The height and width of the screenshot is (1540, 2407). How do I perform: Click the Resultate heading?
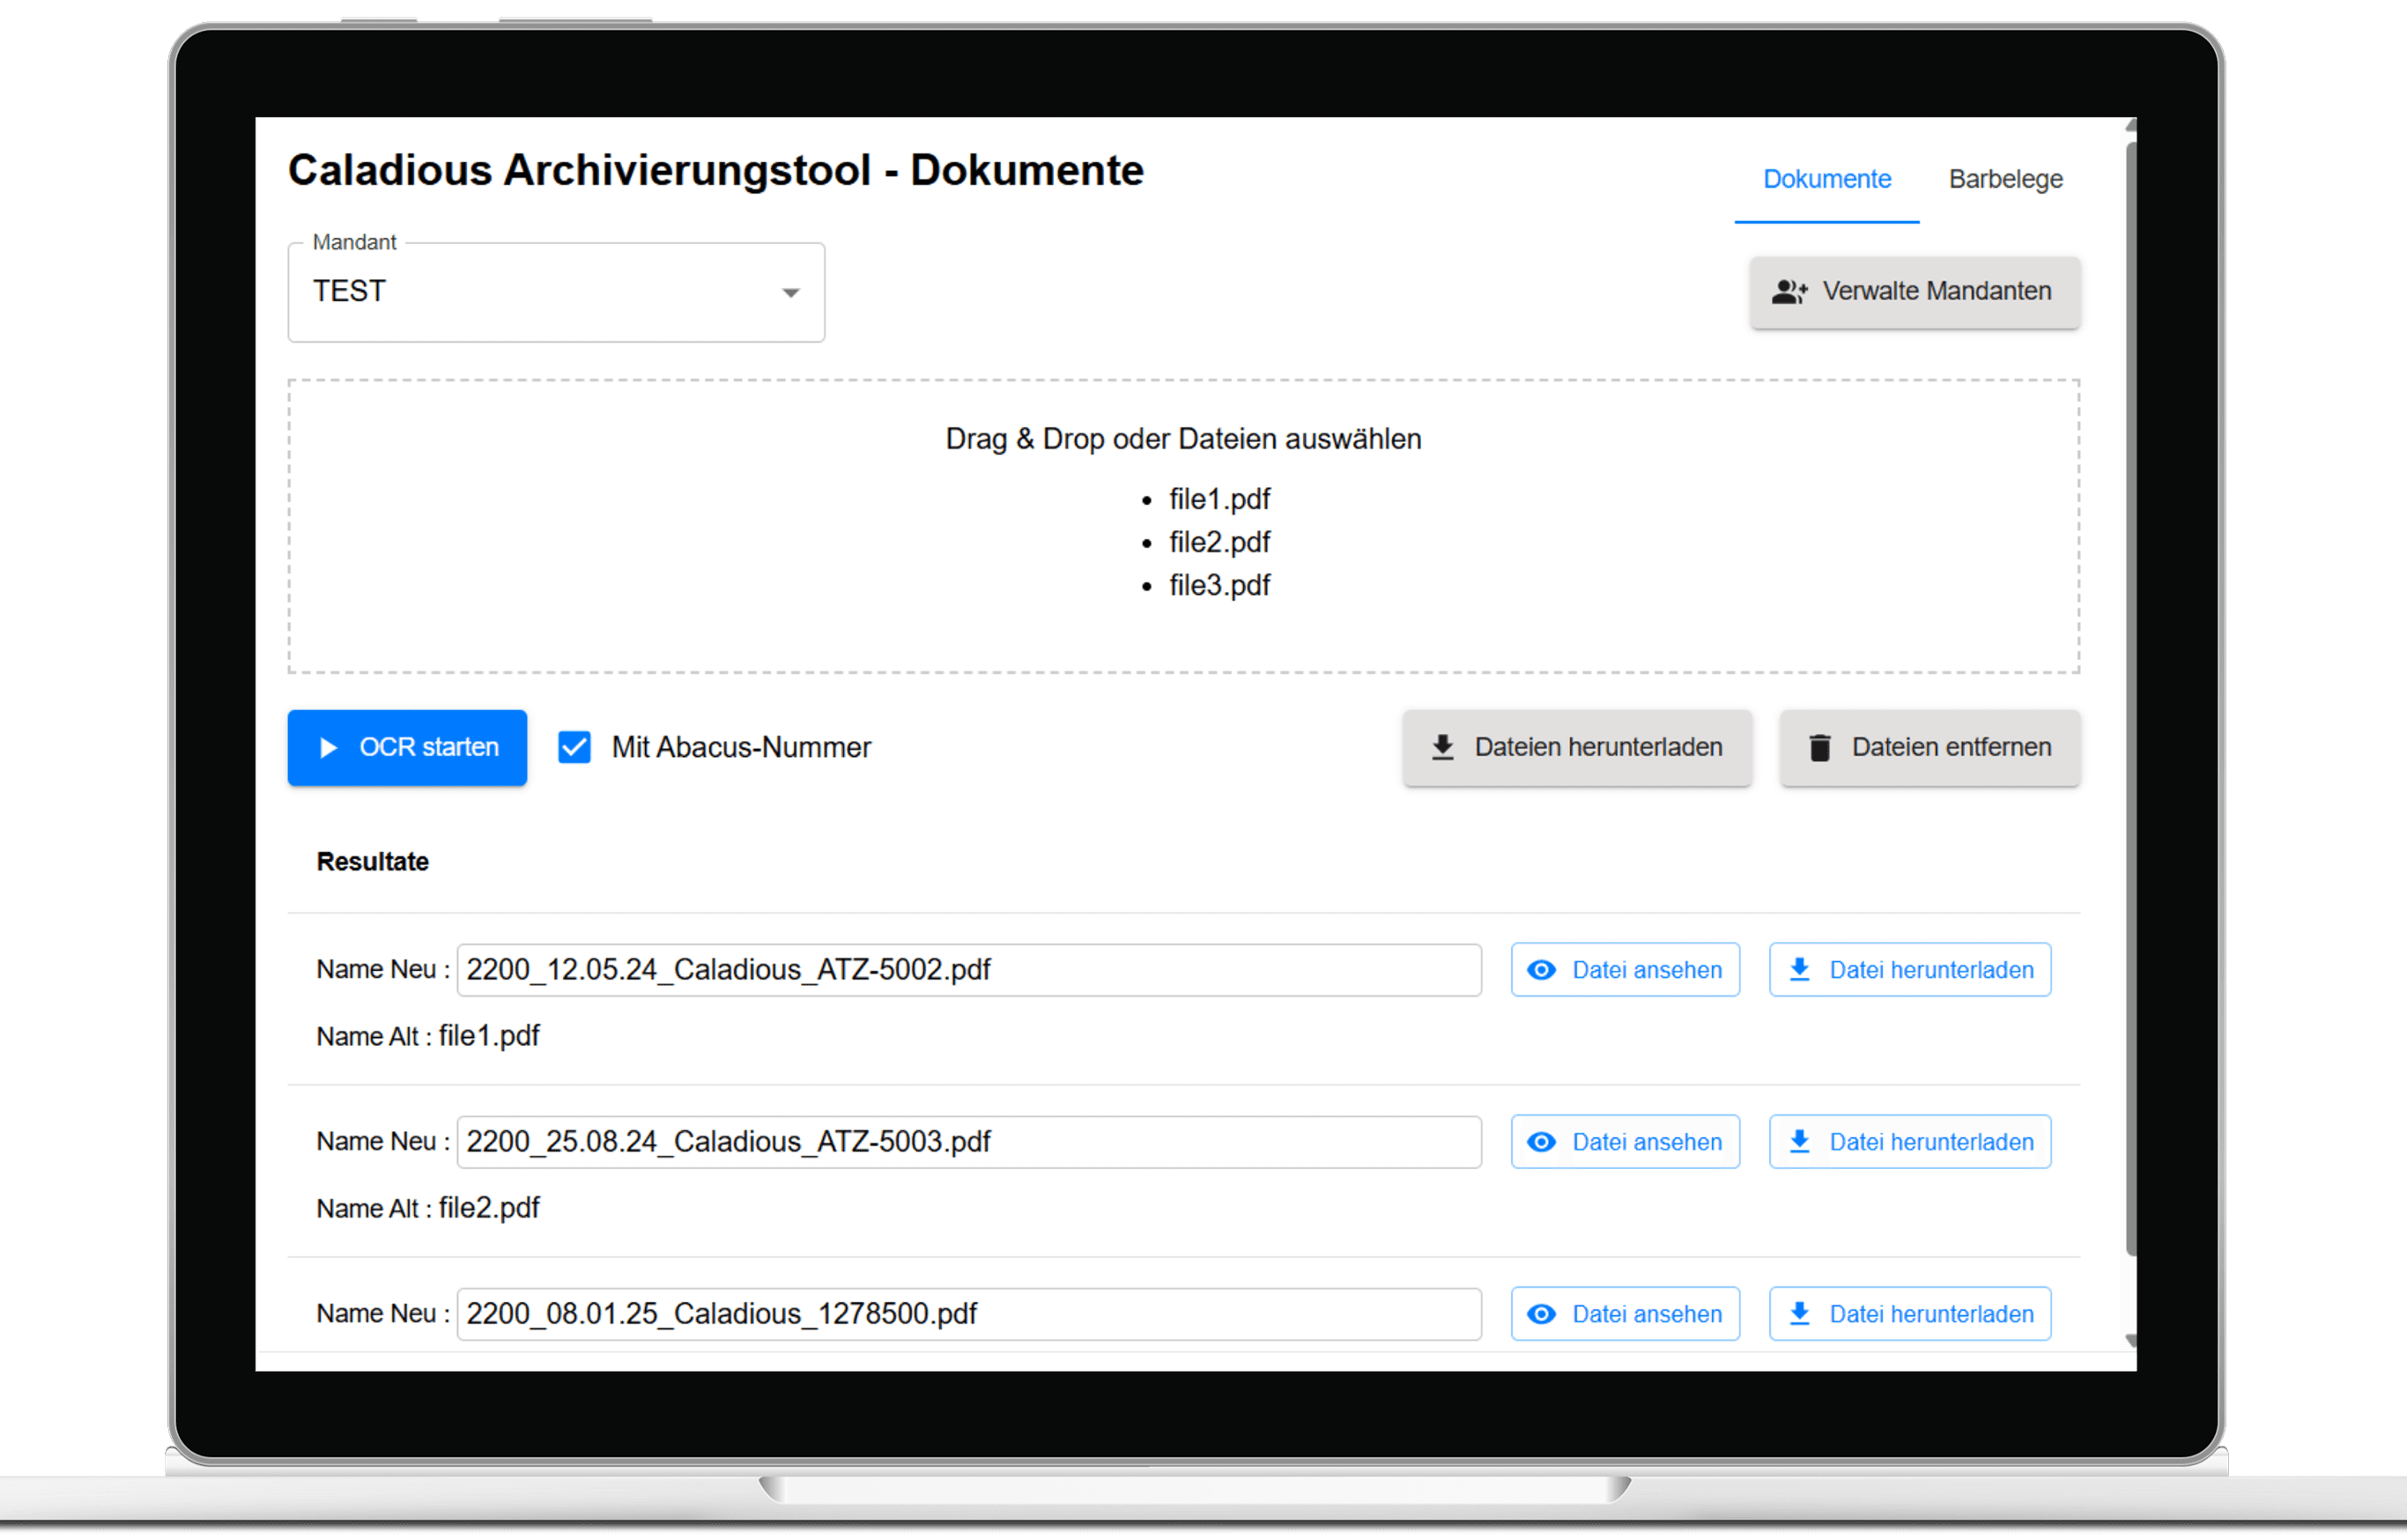pos(372,862)
